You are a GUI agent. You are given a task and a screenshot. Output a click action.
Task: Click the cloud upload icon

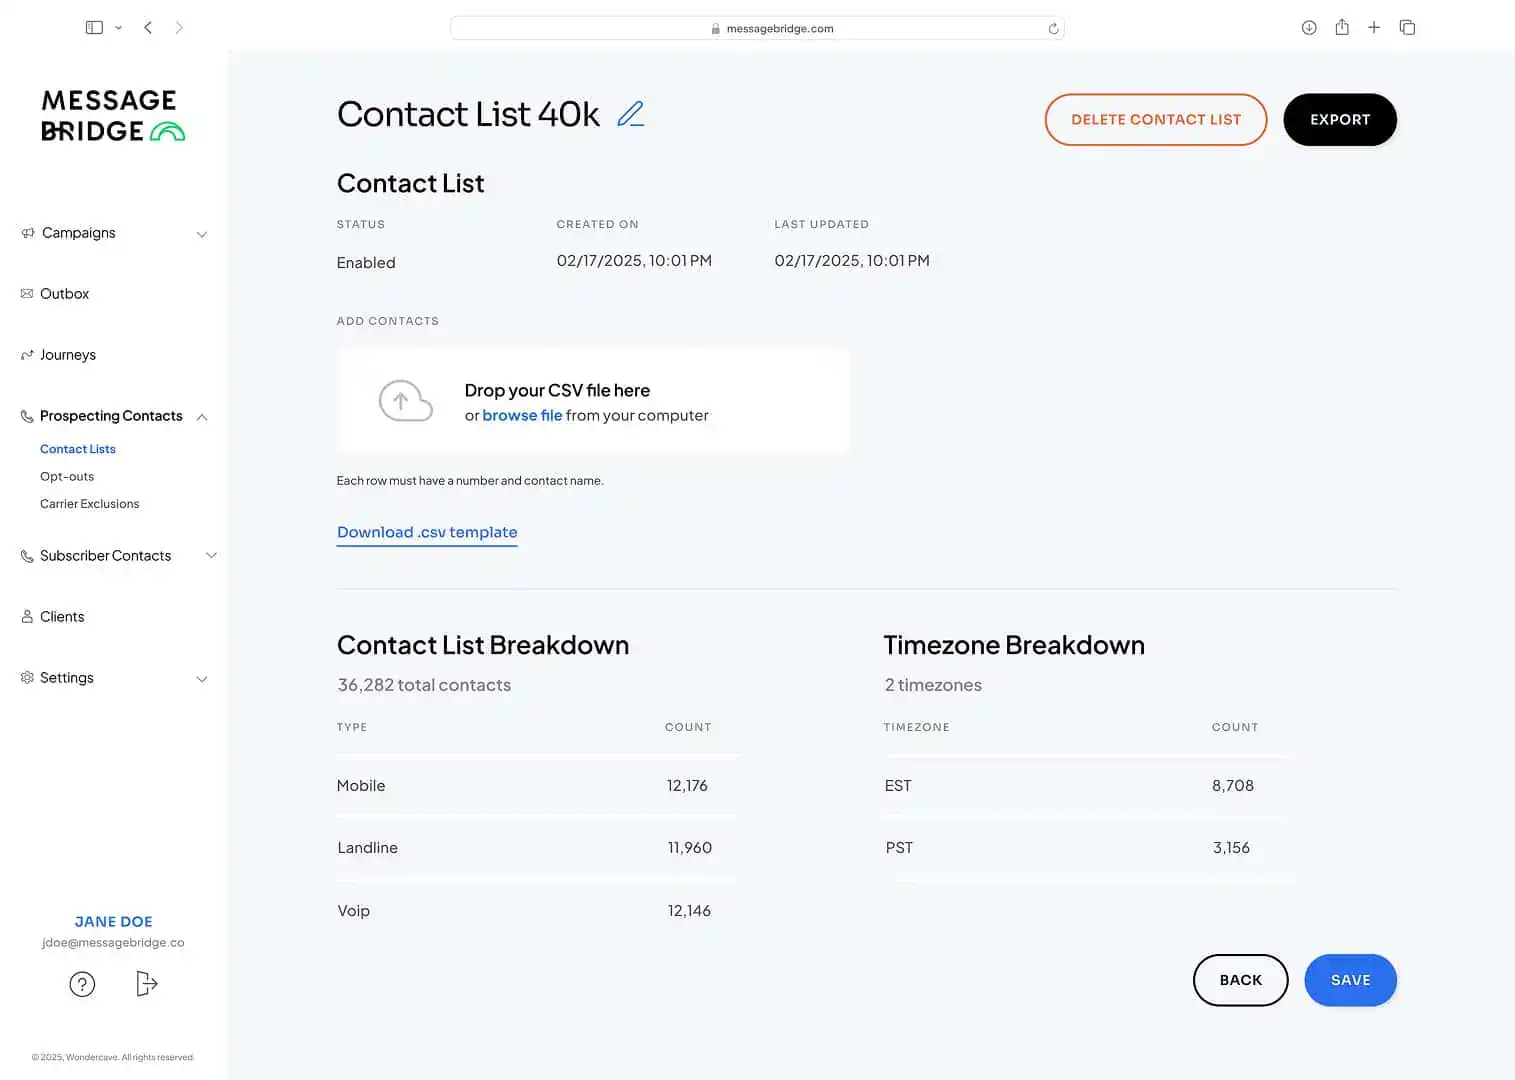point(405,401)
